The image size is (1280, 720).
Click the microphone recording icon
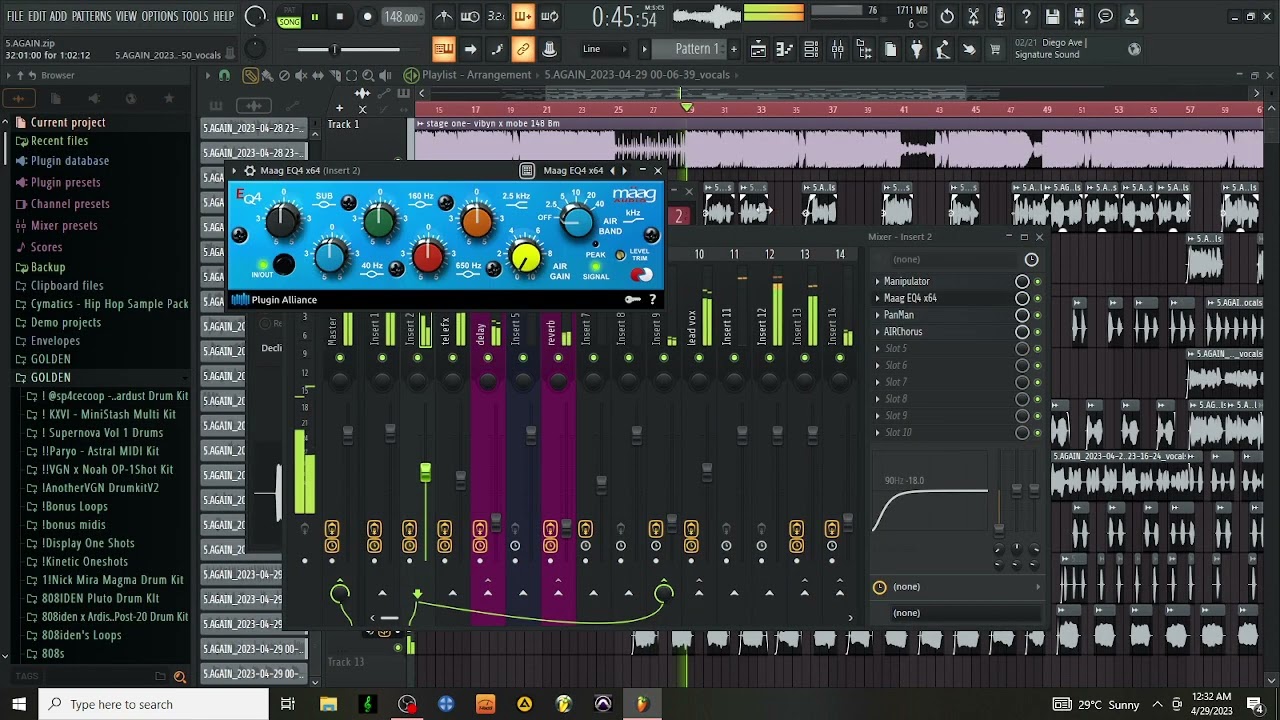[x=999, y=16]
